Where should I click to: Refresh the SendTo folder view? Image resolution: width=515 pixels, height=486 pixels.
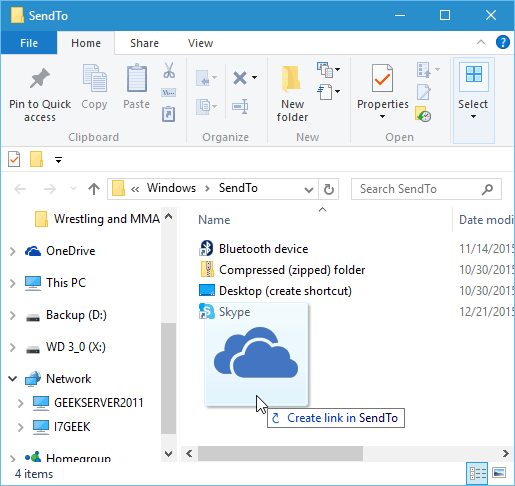[329, 189]
